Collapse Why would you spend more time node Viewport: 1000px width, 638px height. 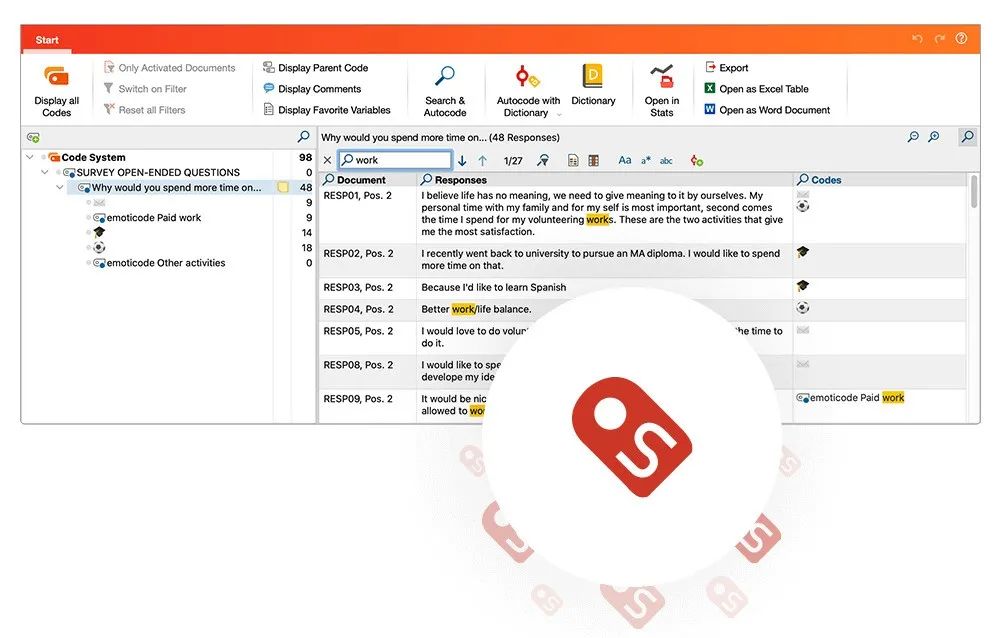(x=59, y=187)
